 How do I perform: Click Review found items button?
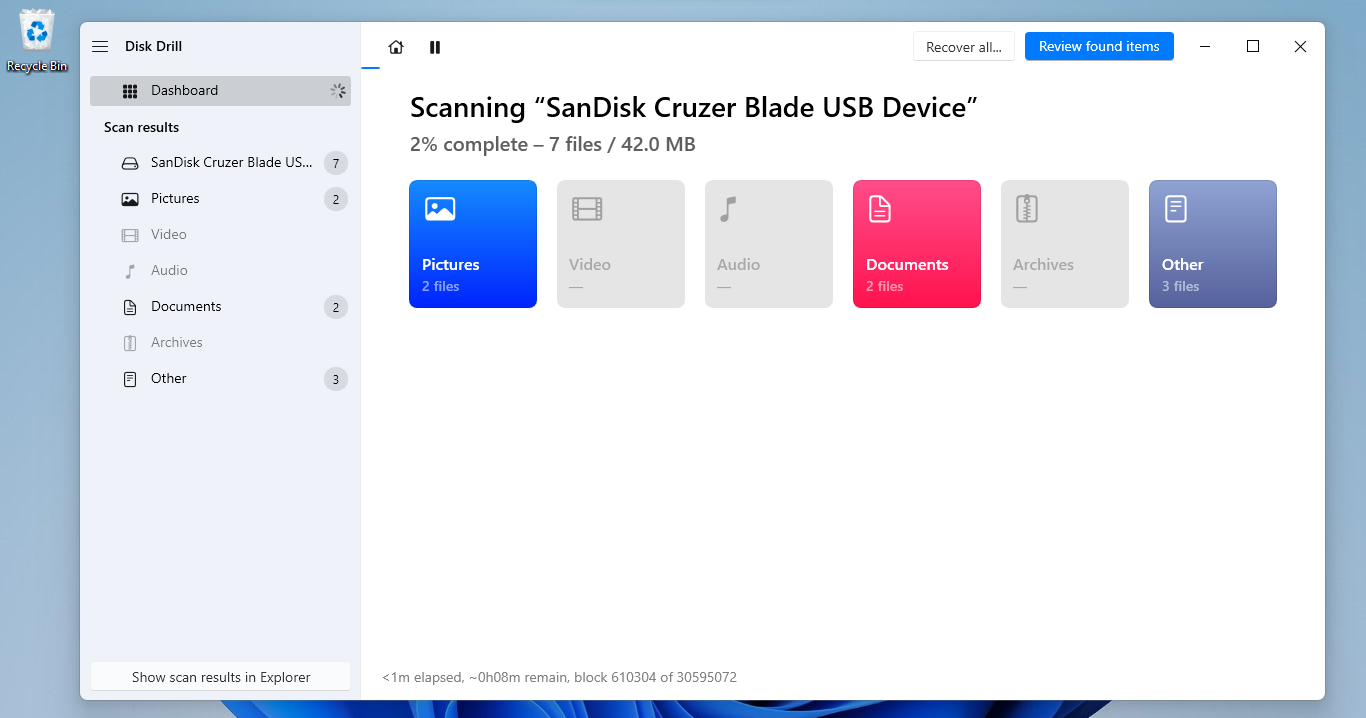point(1099,47)
